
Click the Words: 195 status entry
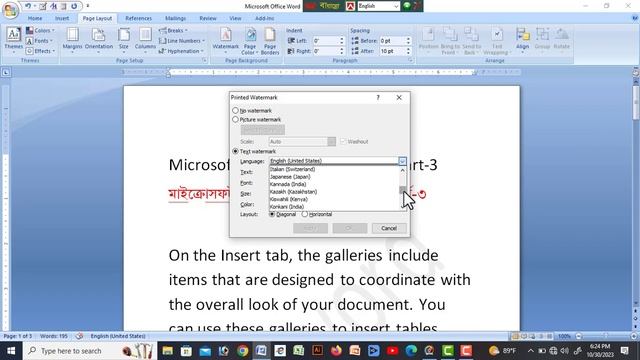tap(54, 336)
